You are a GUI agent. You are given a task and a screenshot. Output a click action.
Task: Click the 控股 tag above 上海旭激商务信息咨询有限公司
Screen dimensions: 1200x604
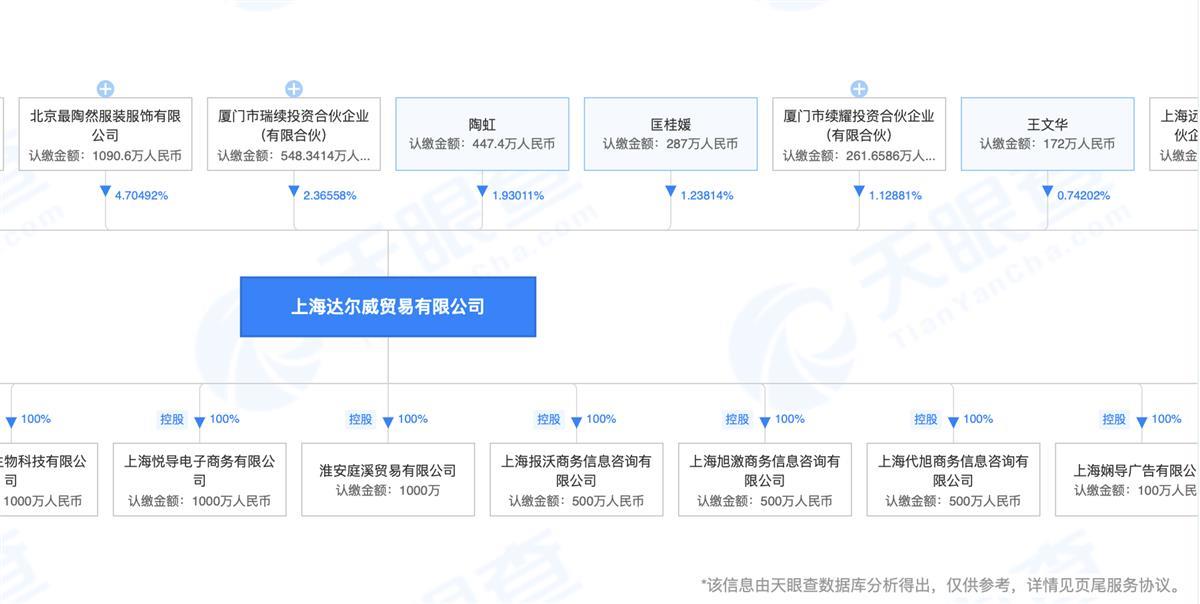(738, 419)
